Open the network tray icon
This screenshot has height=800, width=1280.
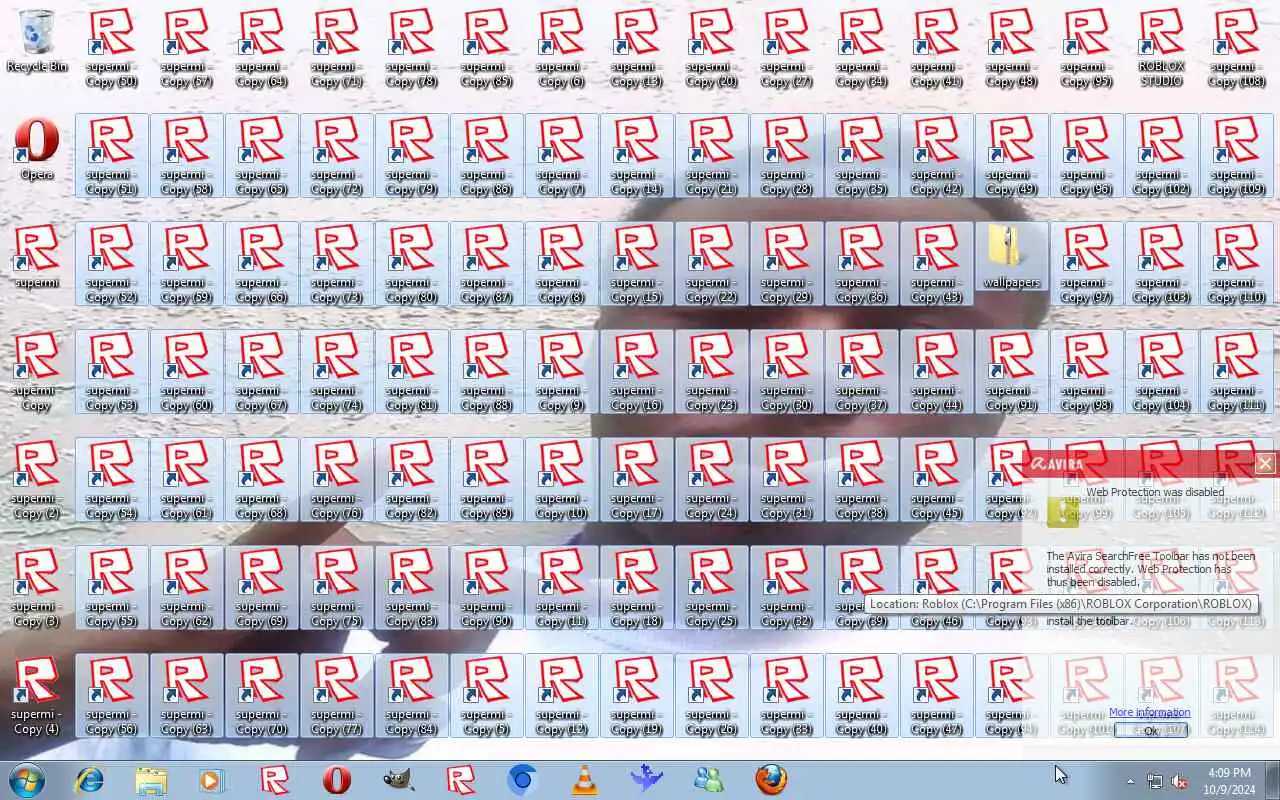tap(1155, 781)
